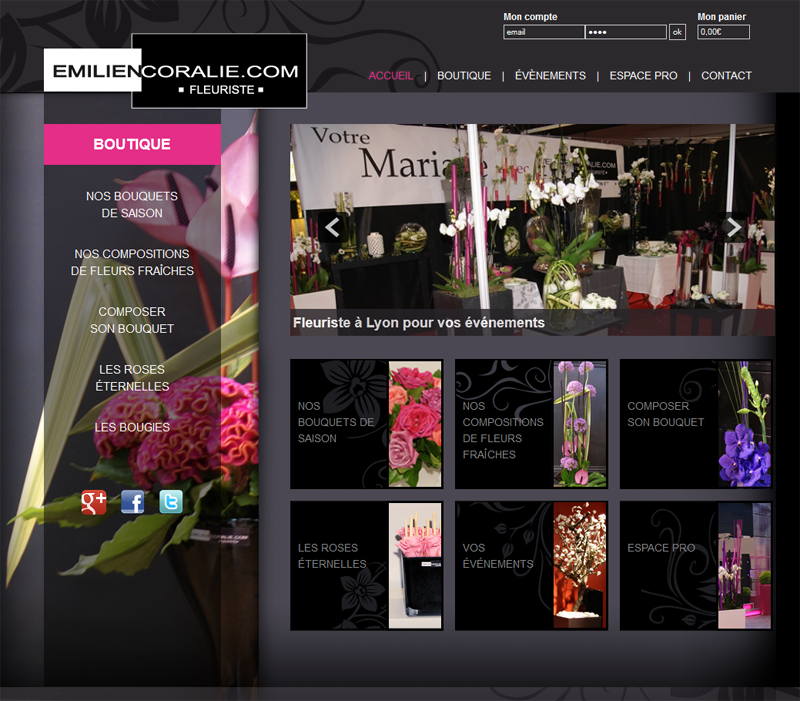
Task: Click the EmilienCoralie.com Fleuriste logo
Action: [175, 71]
